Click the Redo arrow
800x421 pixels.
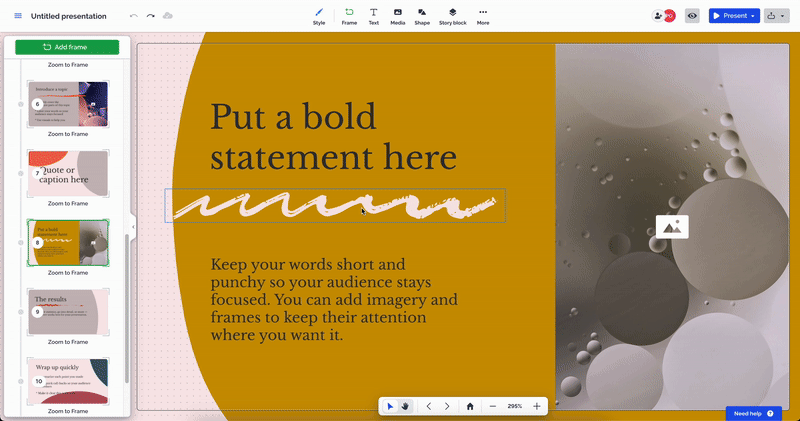[151, 16]
